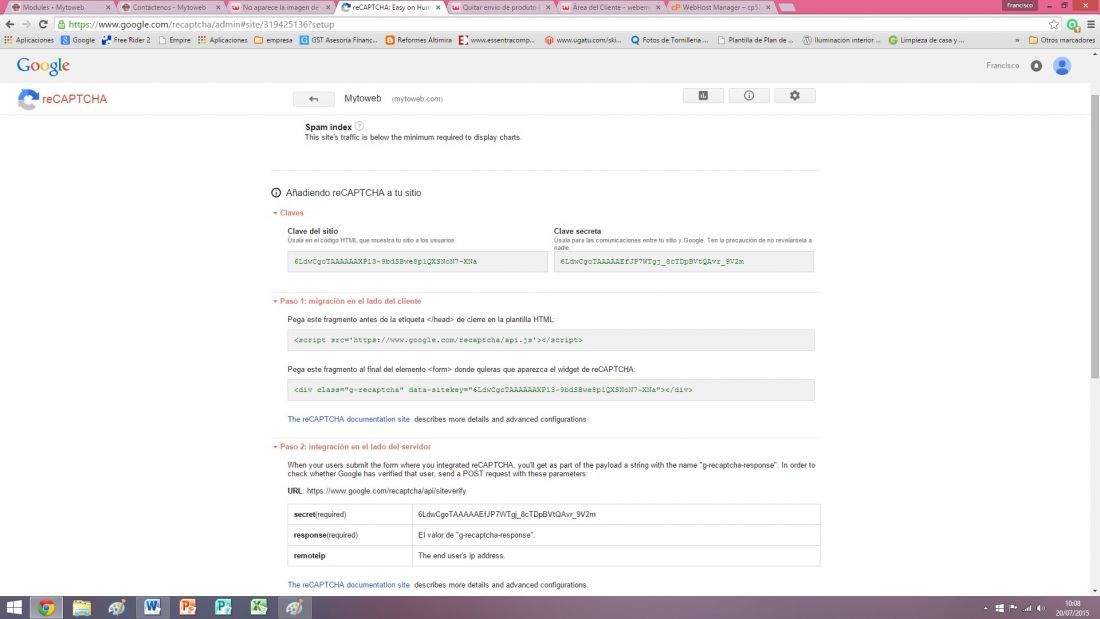
Task: Select the Clave del sitio key field
Action: [417, 262]
